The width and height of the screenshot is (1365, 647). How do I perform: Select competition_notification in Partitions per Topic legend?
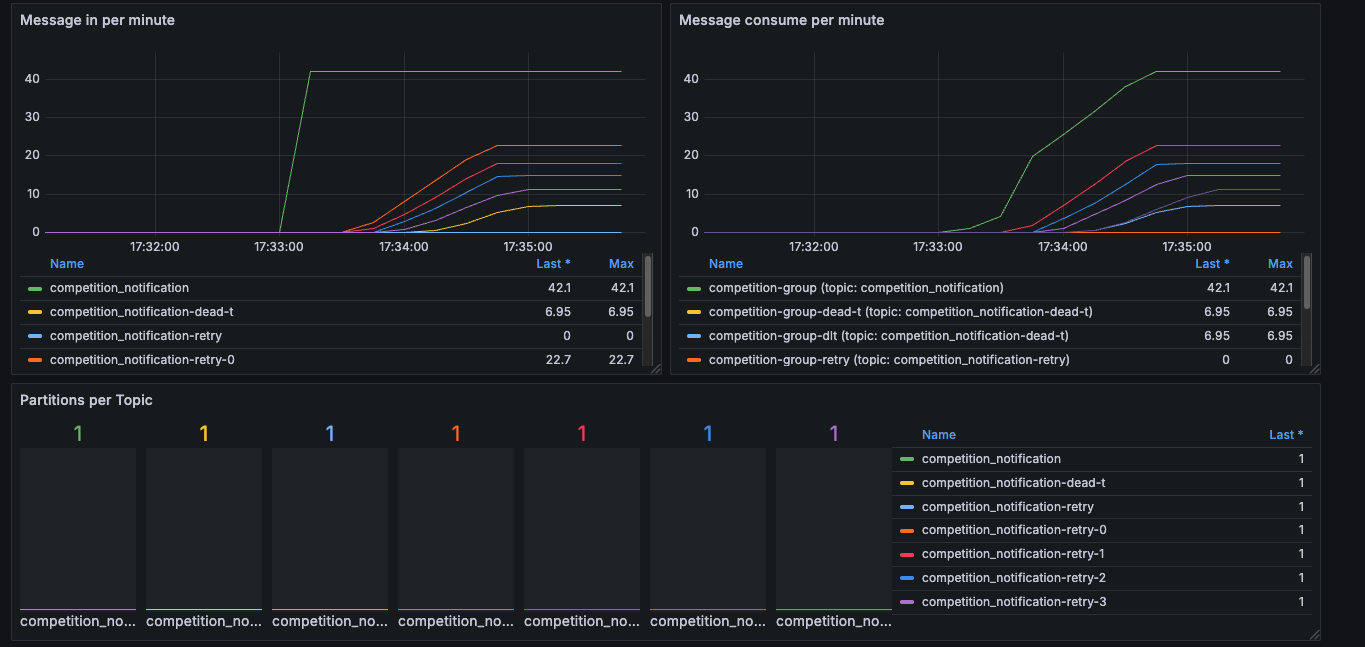[x=991, y=459]
